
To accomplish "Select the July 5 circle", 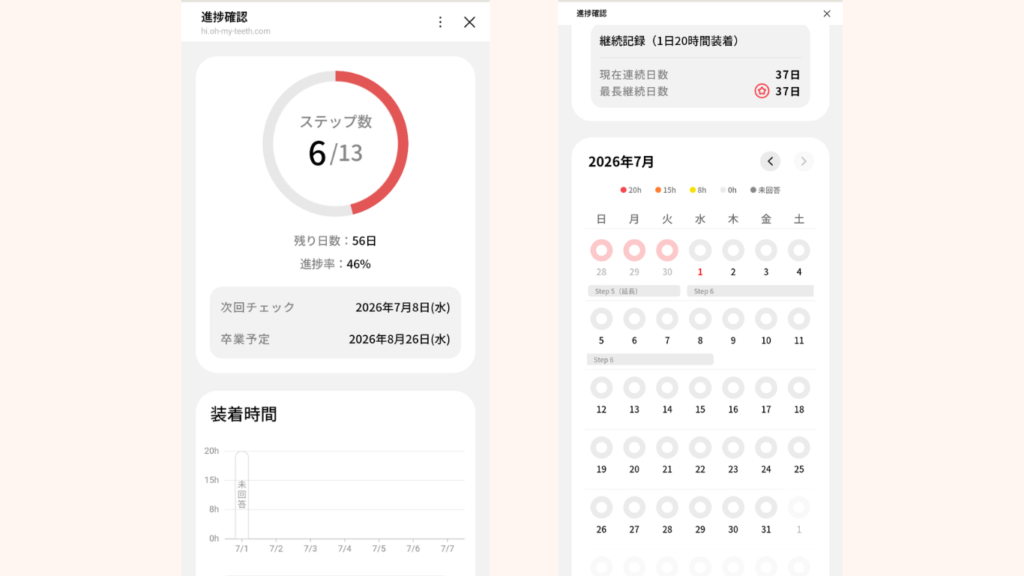I will 601,319.
